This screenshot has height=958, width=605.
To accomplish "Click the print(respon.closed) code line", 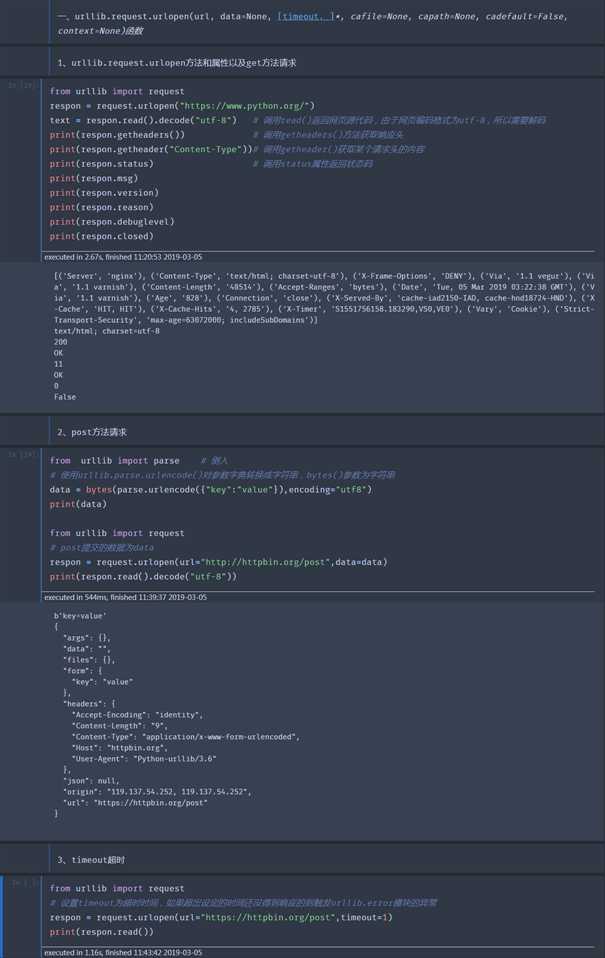I will coord(101,237).
